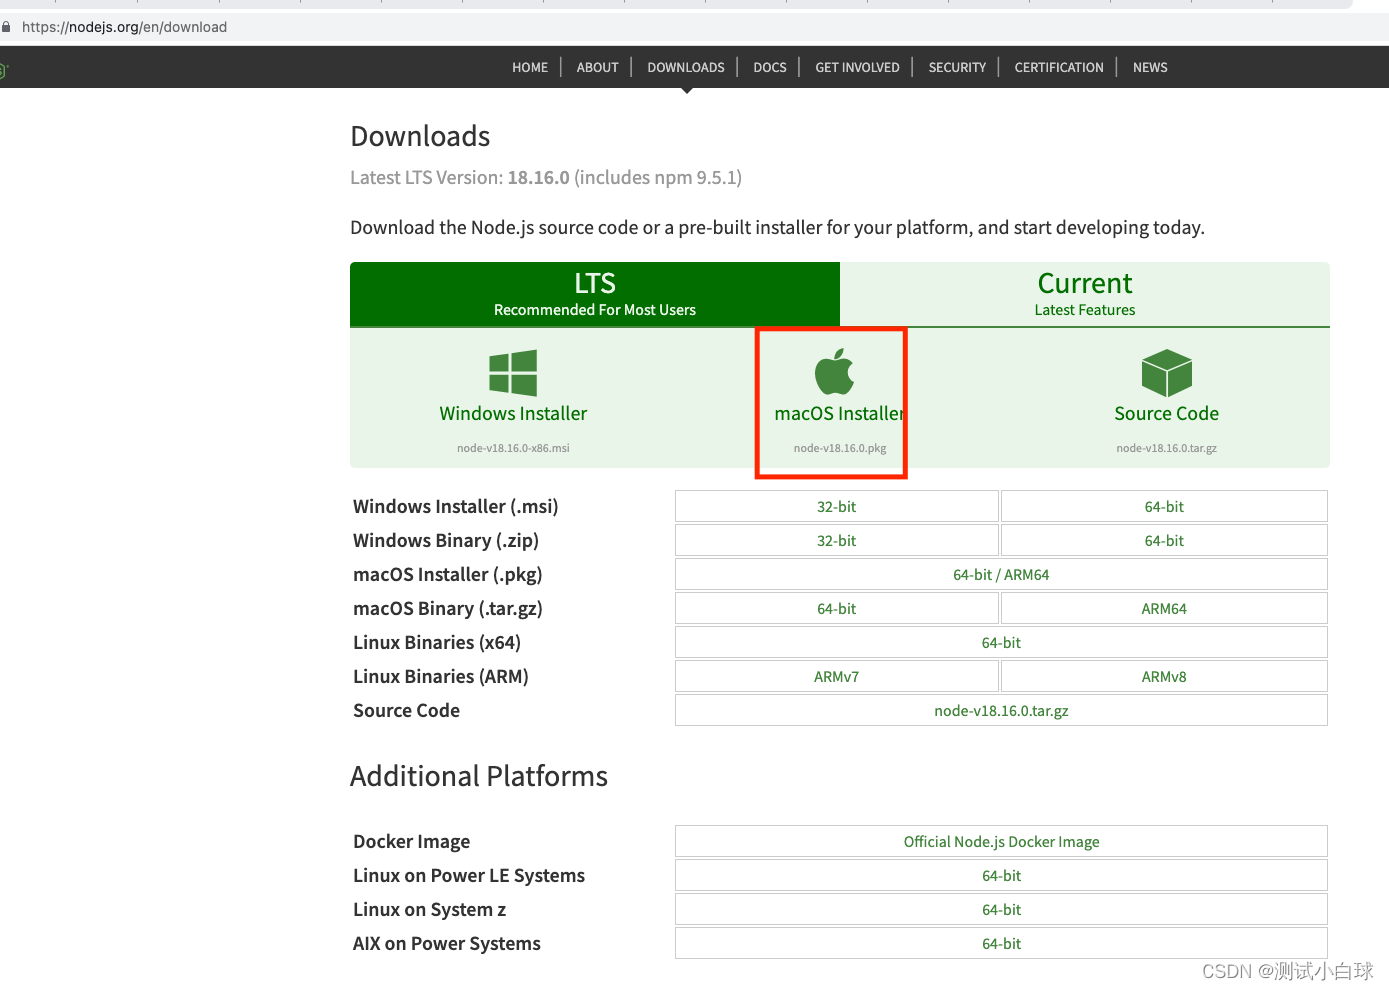Open the SECURITY menu item

[x=957, y=67]
